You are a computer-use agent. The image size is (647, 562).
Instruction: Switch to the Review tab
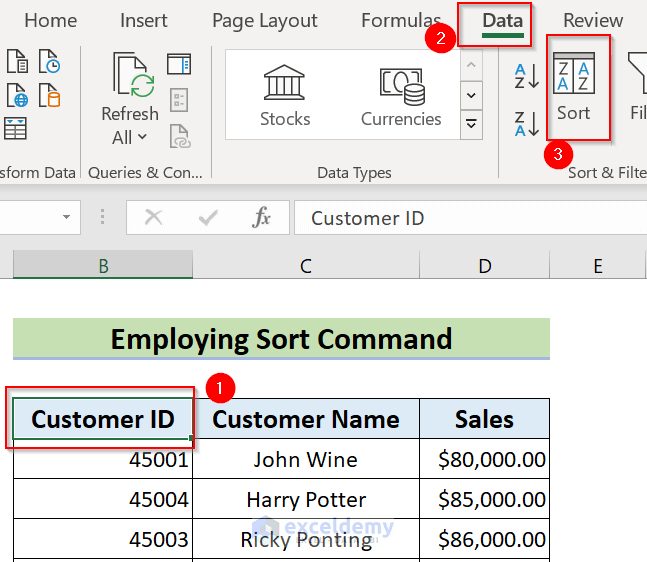click(x=593, y=21)
